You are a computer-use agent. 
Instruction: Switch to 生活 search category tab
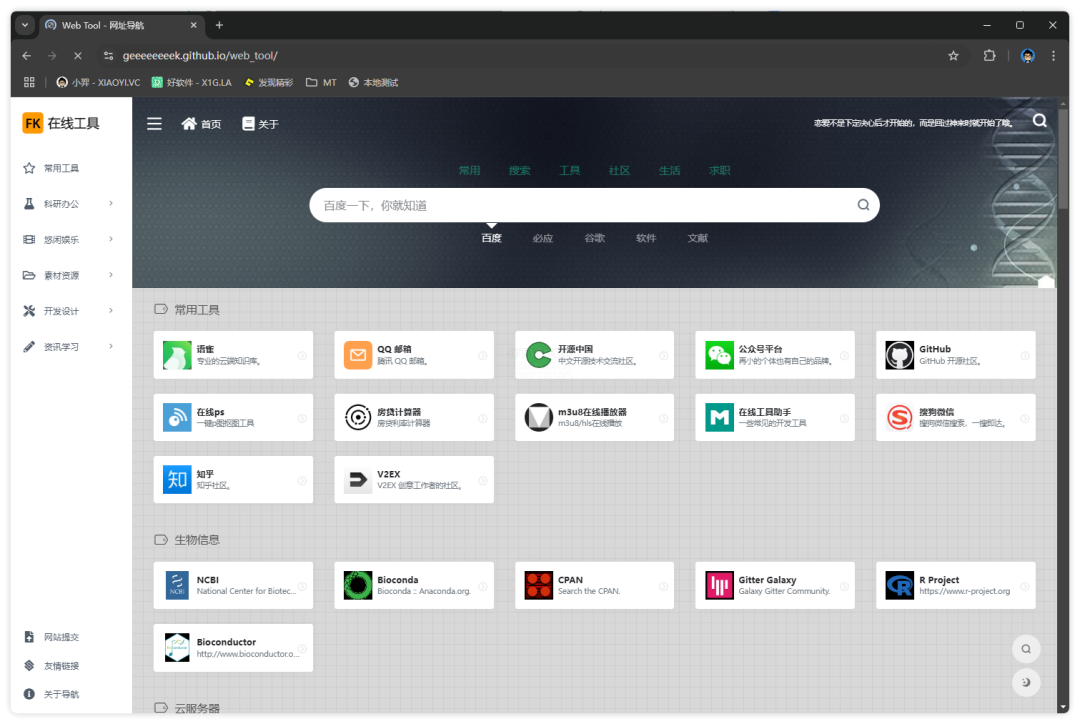point(669,170)
